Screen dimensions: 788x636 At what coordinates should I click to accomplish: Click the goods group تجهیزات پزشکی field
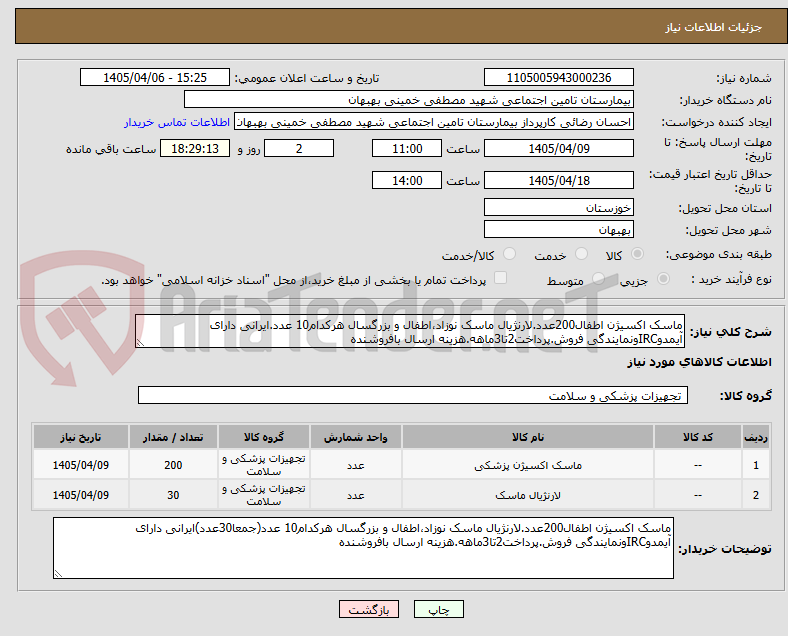413,395
